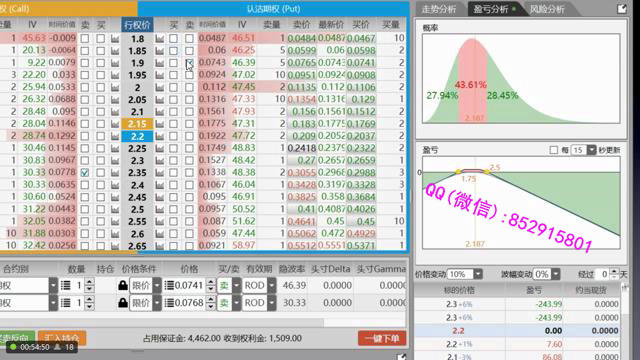Image resolution: width=640 pixels, height=360 pixels.
Task: Switch to 风险分析 tab
Action: (x=547, y=9)
